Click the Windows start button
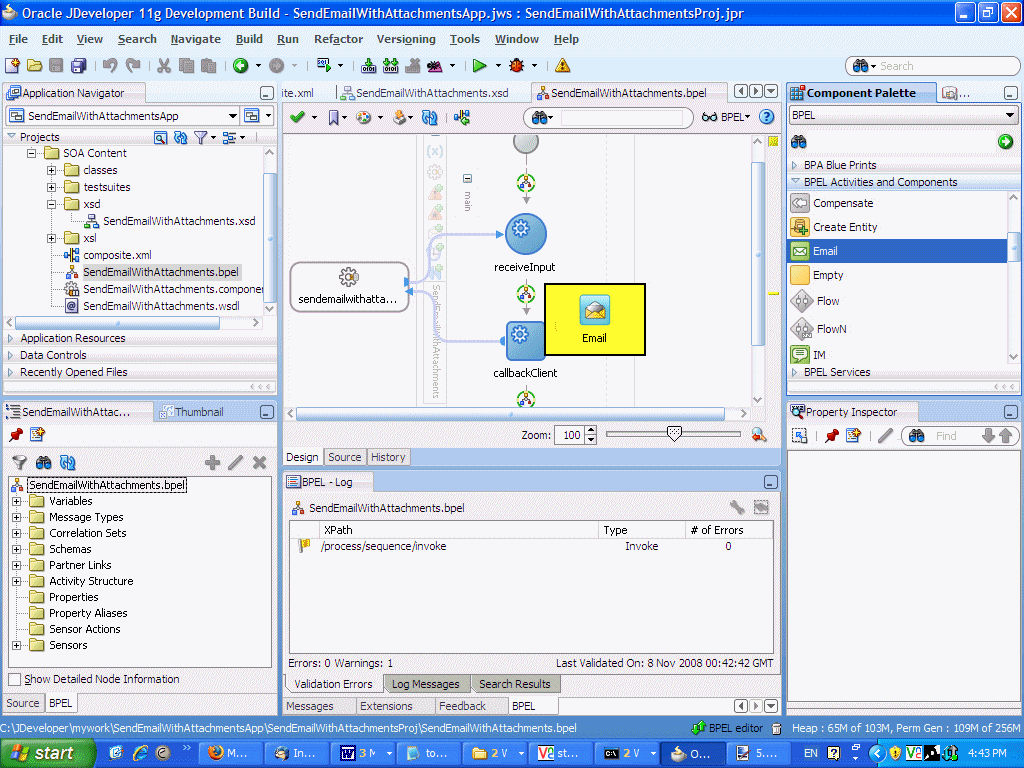Image resolution: width=1024 pixels, height=768 pixels. point(47,753)
